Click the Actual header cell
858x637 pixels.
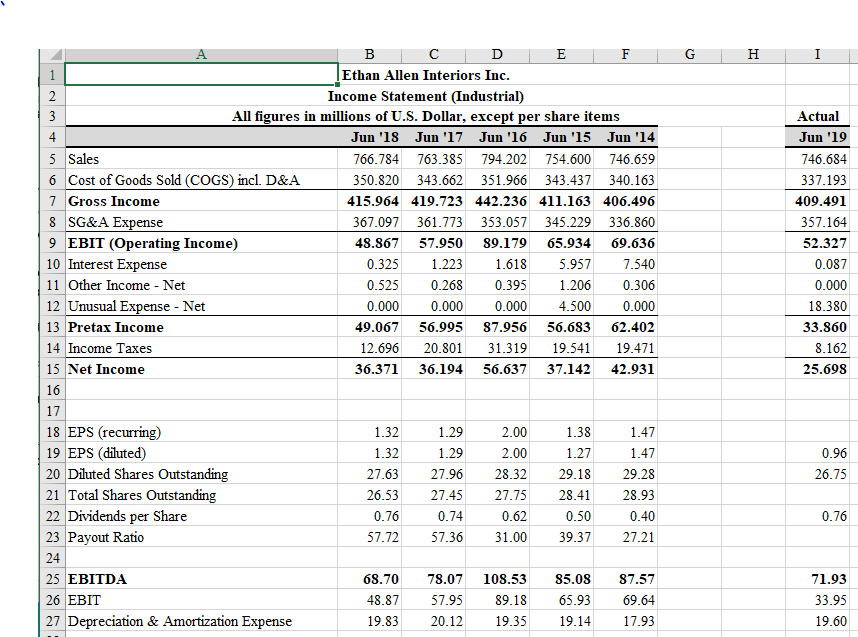(816, 117)
